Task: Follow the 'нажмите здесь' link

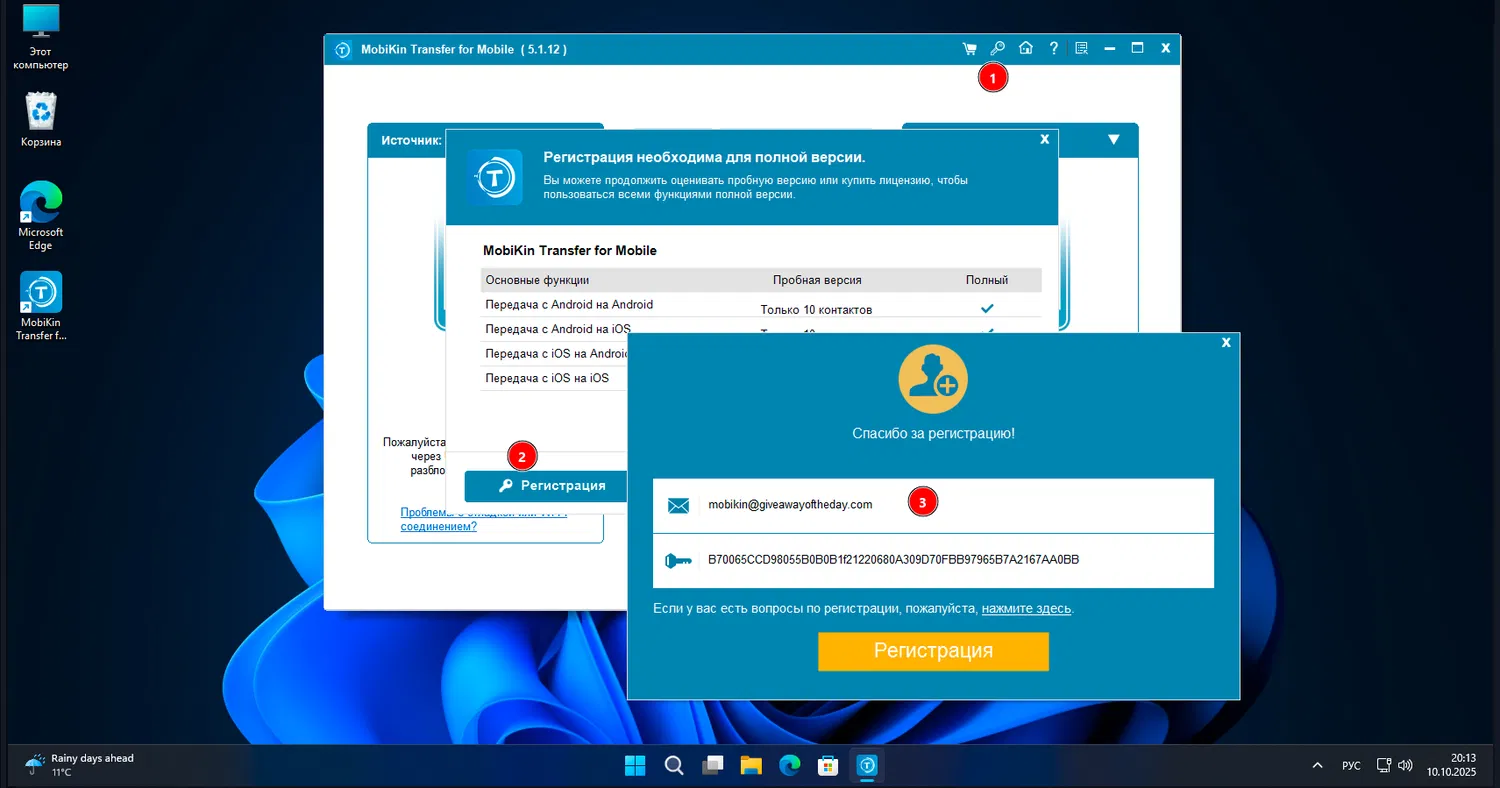Action: 1026,608
